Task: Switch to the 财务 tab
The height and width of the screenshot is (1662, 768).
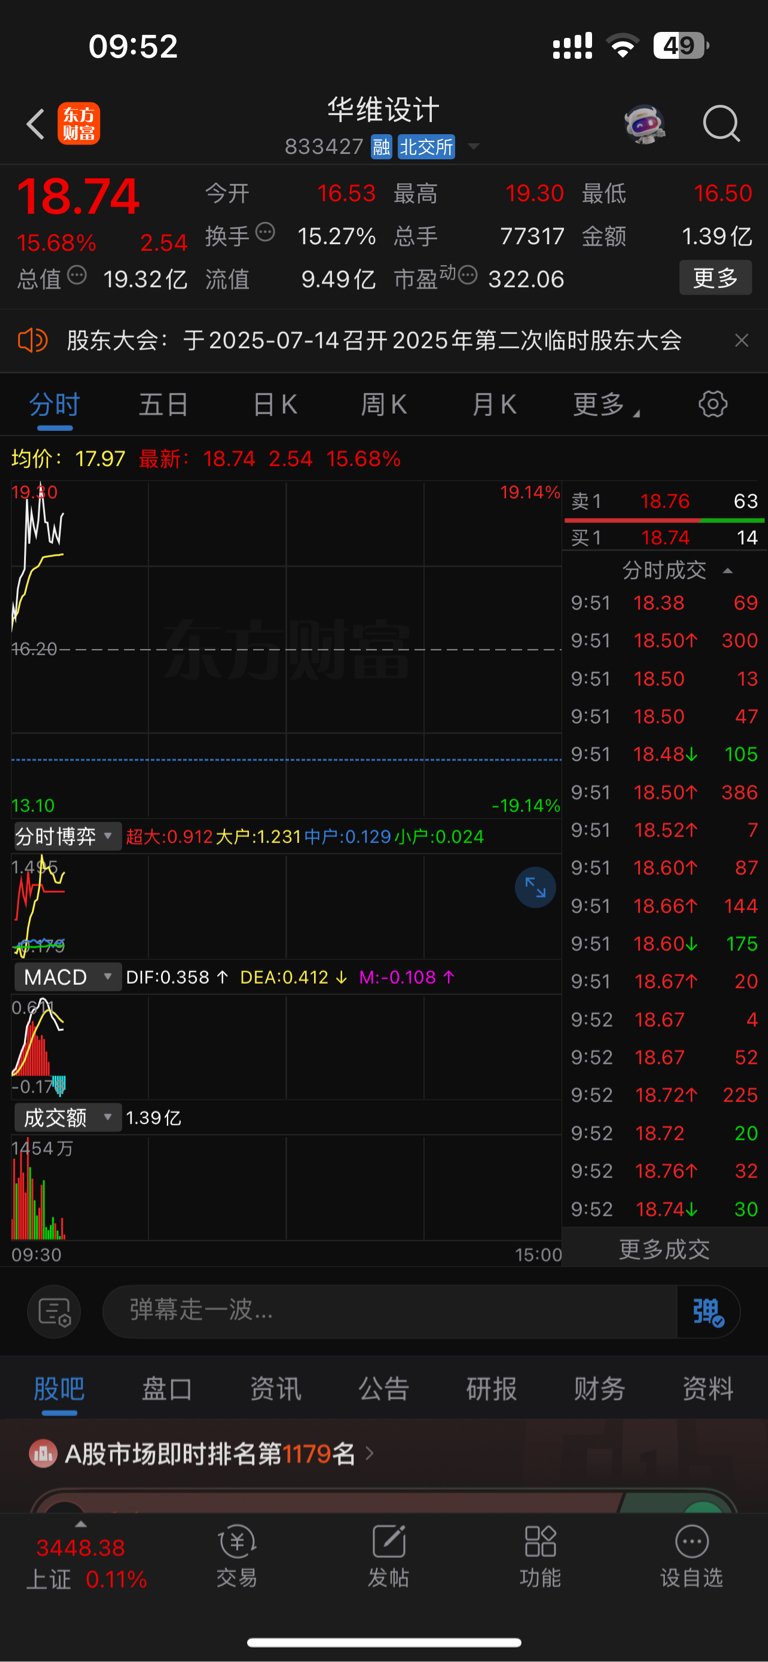Action: 600,1388
